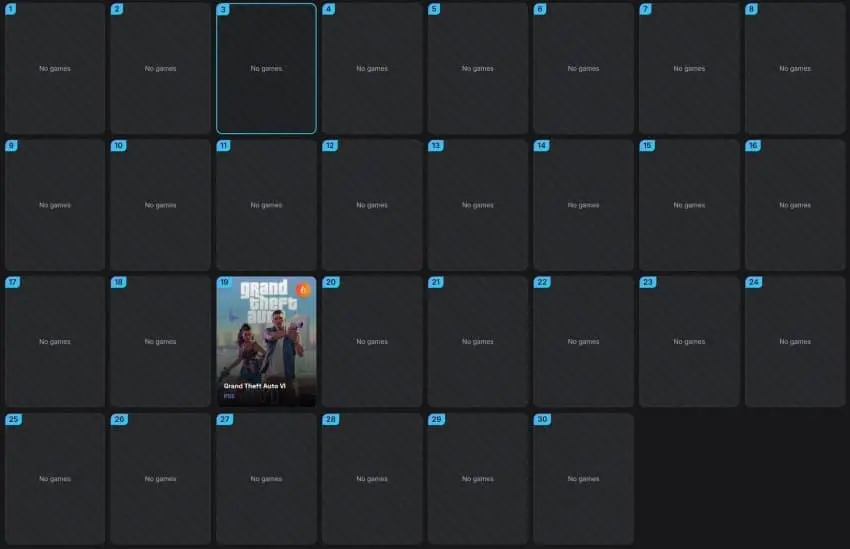Pick the day 14 calendar card

pyautogui.click(x=583, y=205)
